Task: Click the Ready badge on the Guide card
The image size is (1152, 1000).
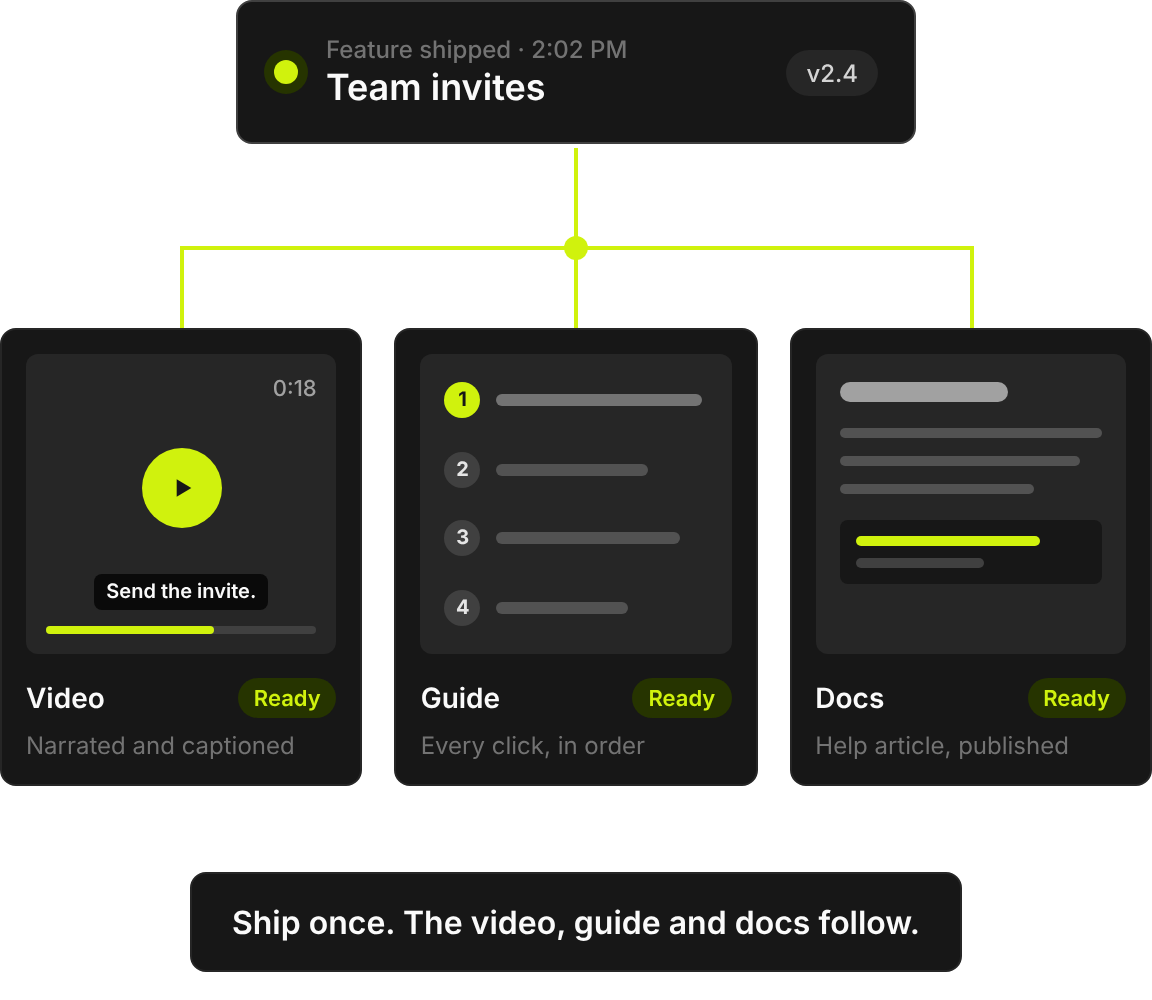Action: tap(682, 698)
